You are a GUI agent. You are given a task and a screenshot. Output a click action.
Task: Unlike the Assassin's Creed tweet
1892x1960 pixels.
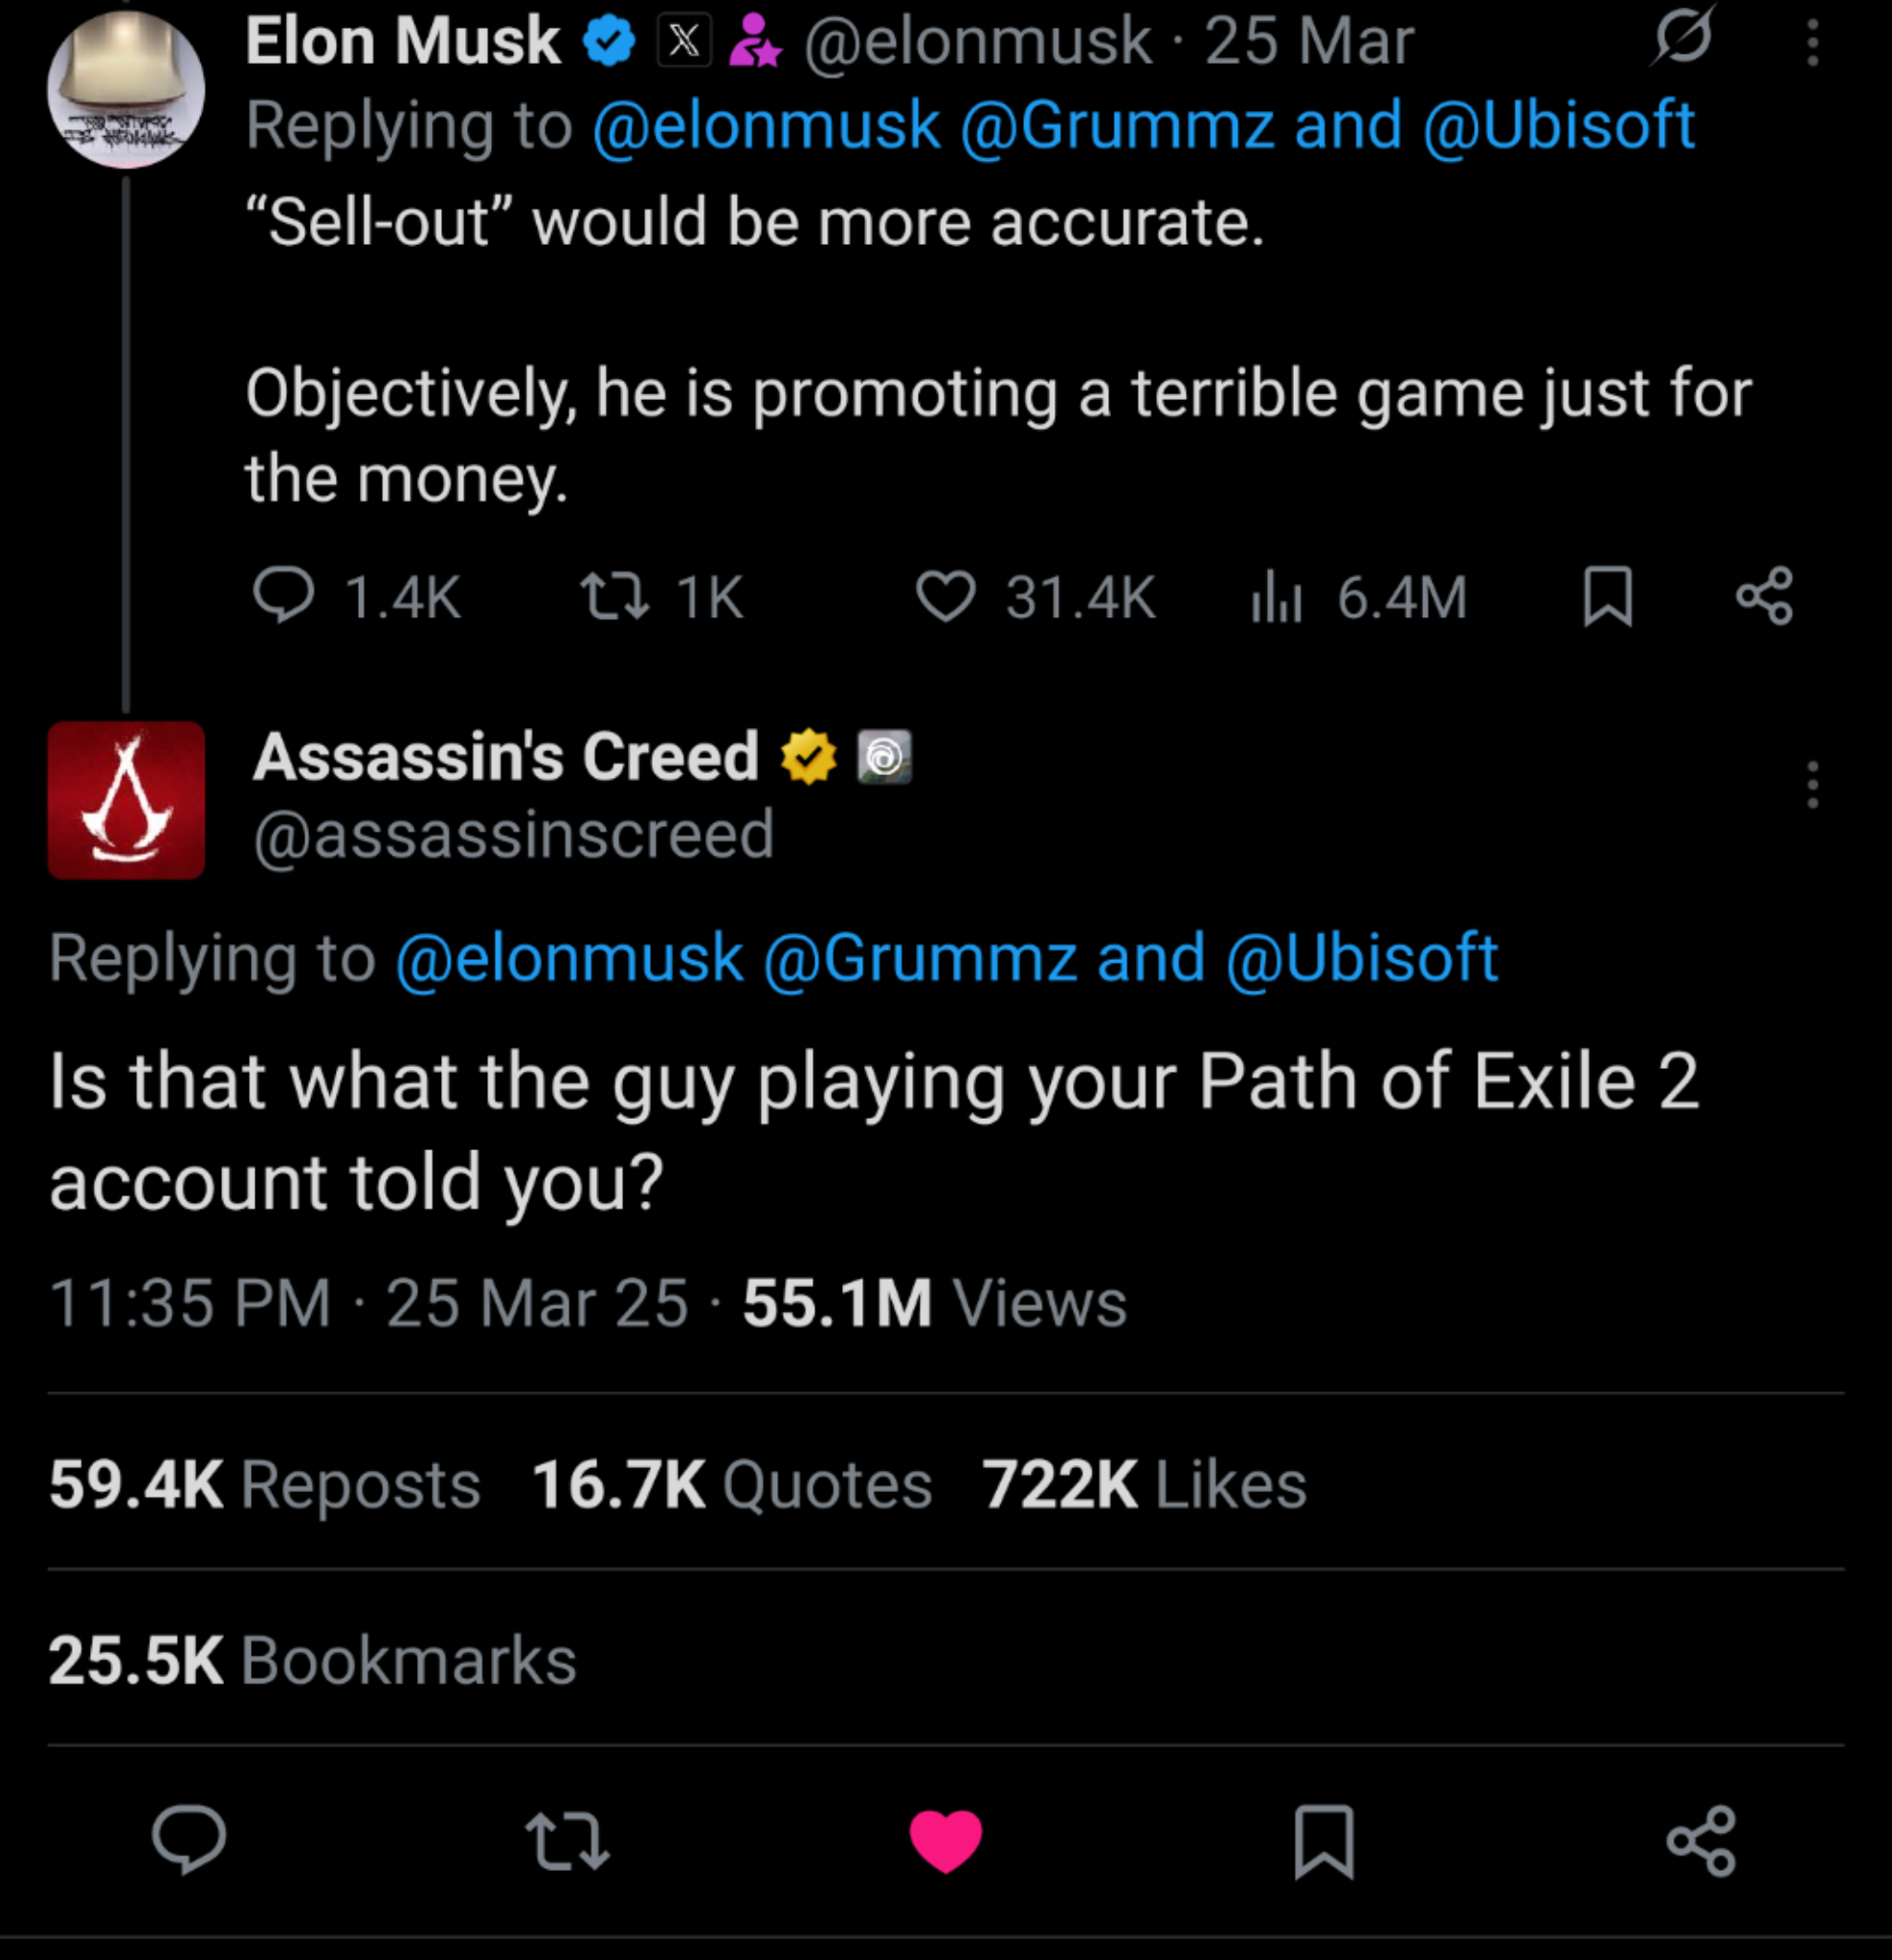pos(945,1841)
